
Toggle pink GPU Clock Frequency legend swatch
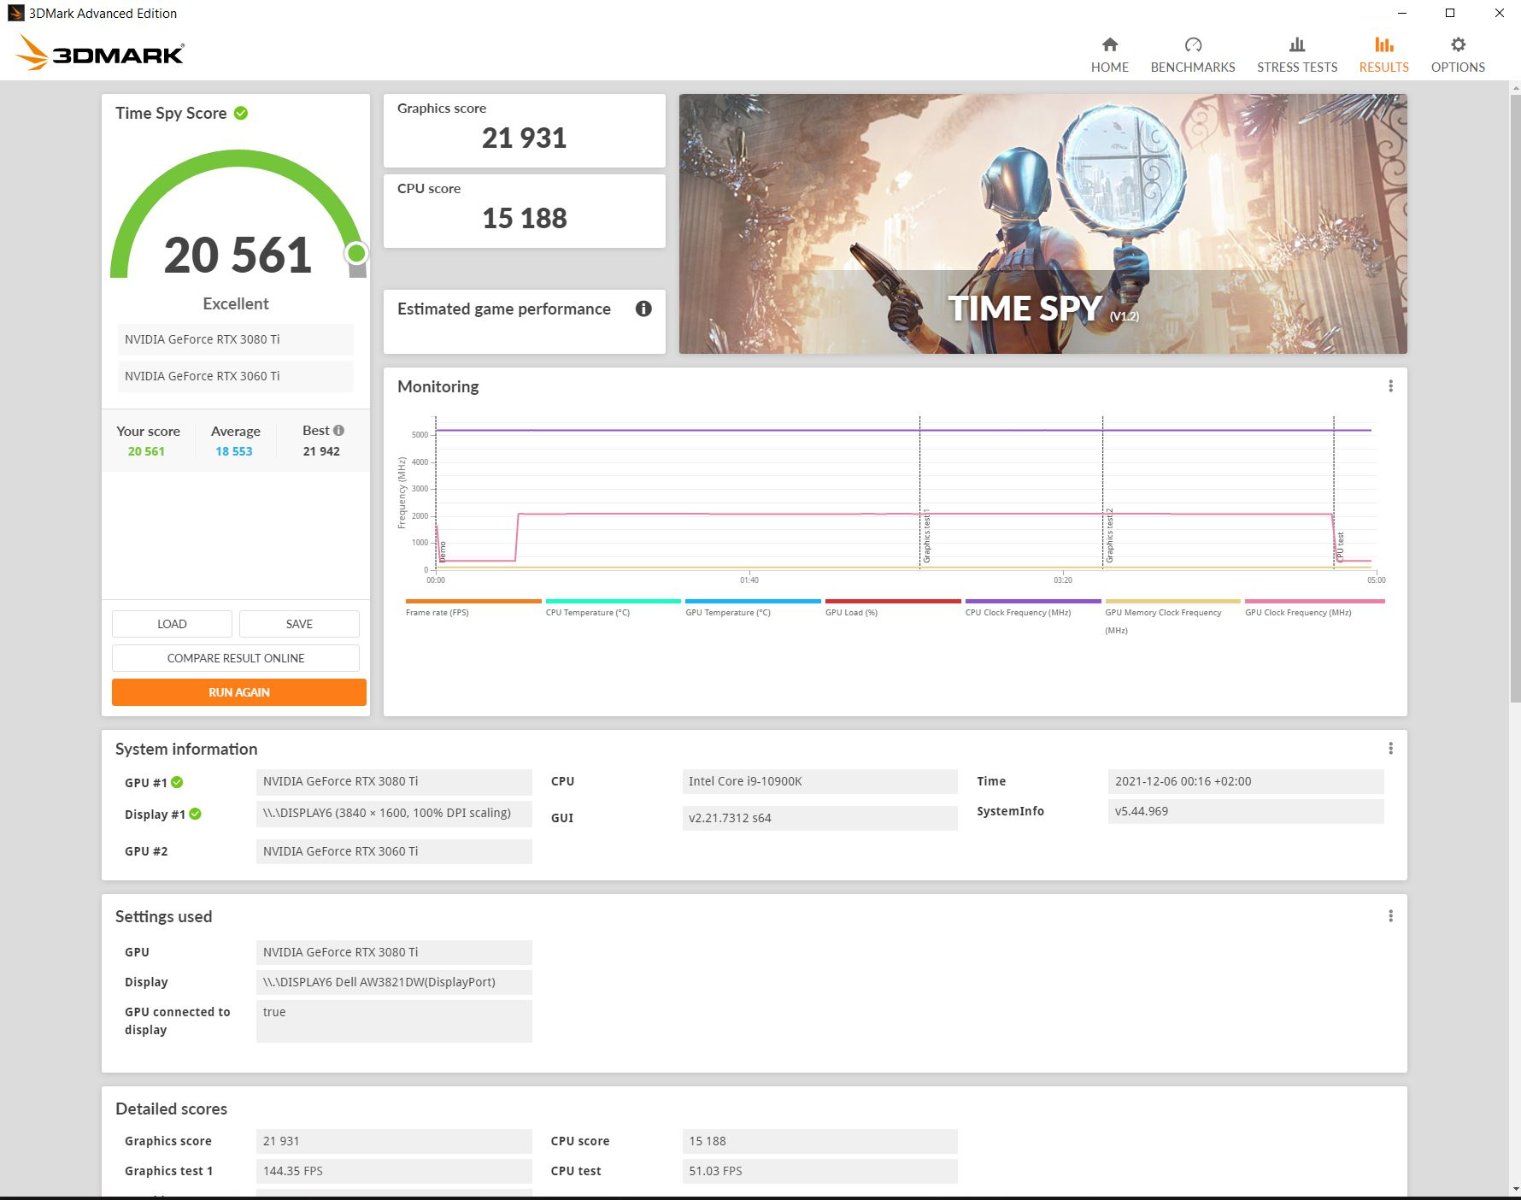point(1314,601)
